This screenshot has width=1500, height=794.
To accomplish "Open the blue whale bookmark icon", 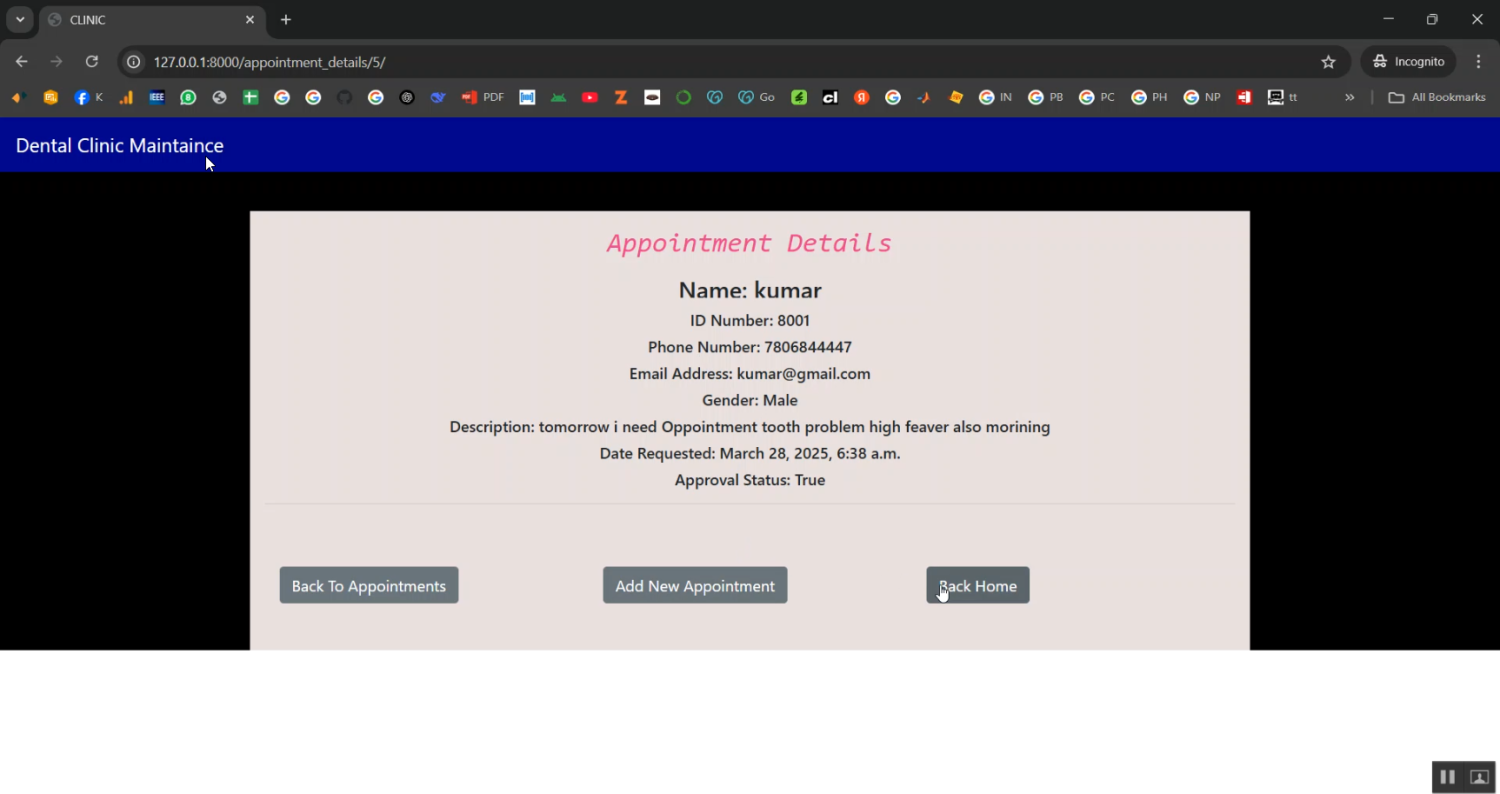I will point(438,97).
